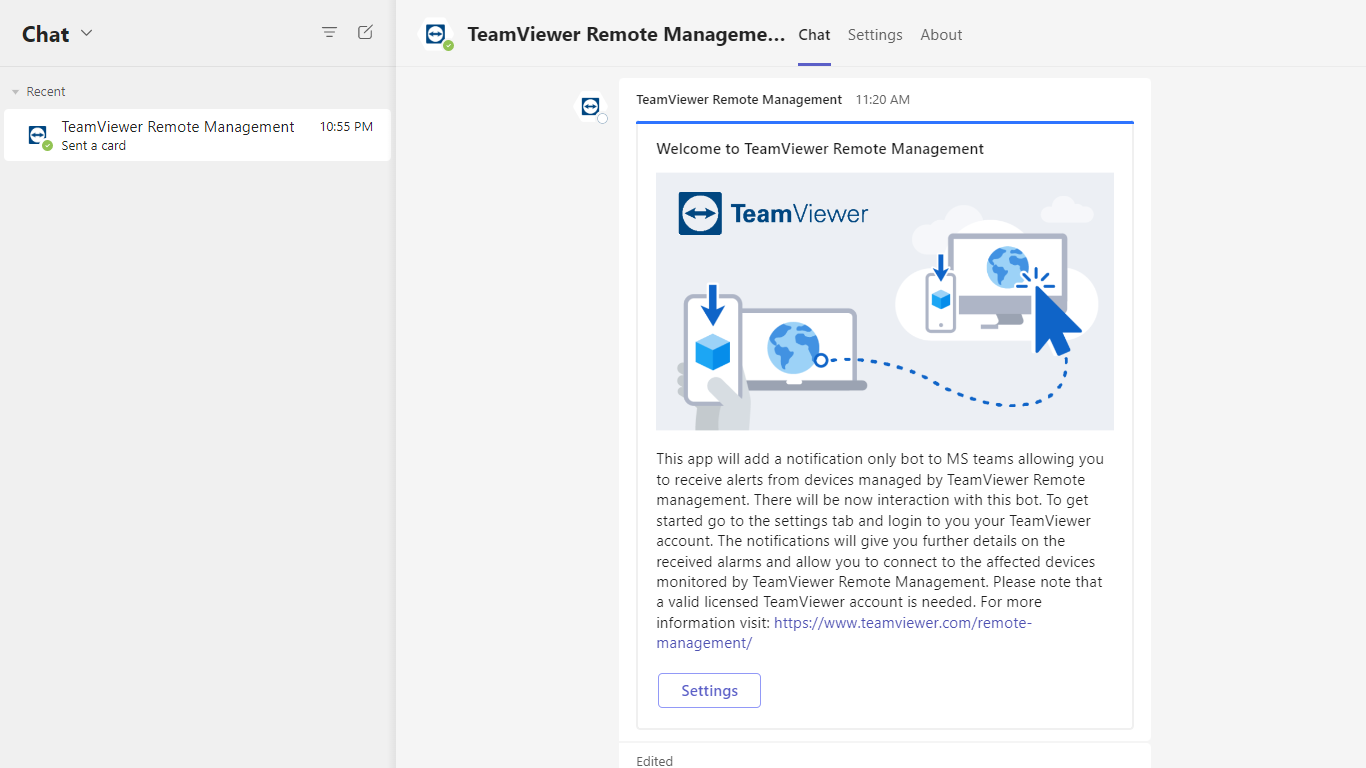This screenshot has width=1366, height=768.
Task: Click the TeamViewer bot avatar beside the message
Action: coord(590,107)
